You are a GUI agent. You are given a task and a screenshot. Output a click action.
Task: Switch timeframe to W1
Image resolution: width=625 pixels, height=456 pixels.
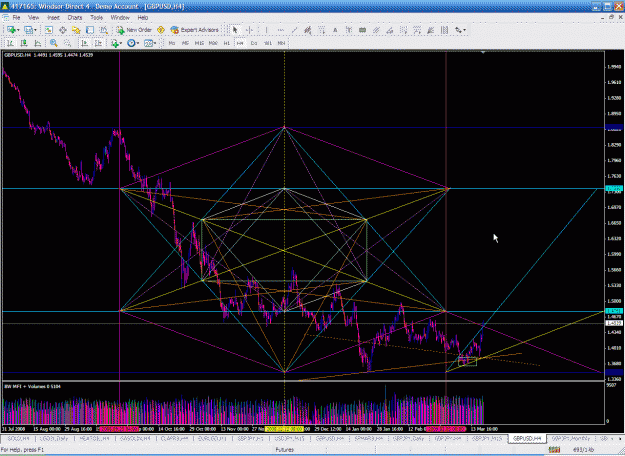pos(268,43)
